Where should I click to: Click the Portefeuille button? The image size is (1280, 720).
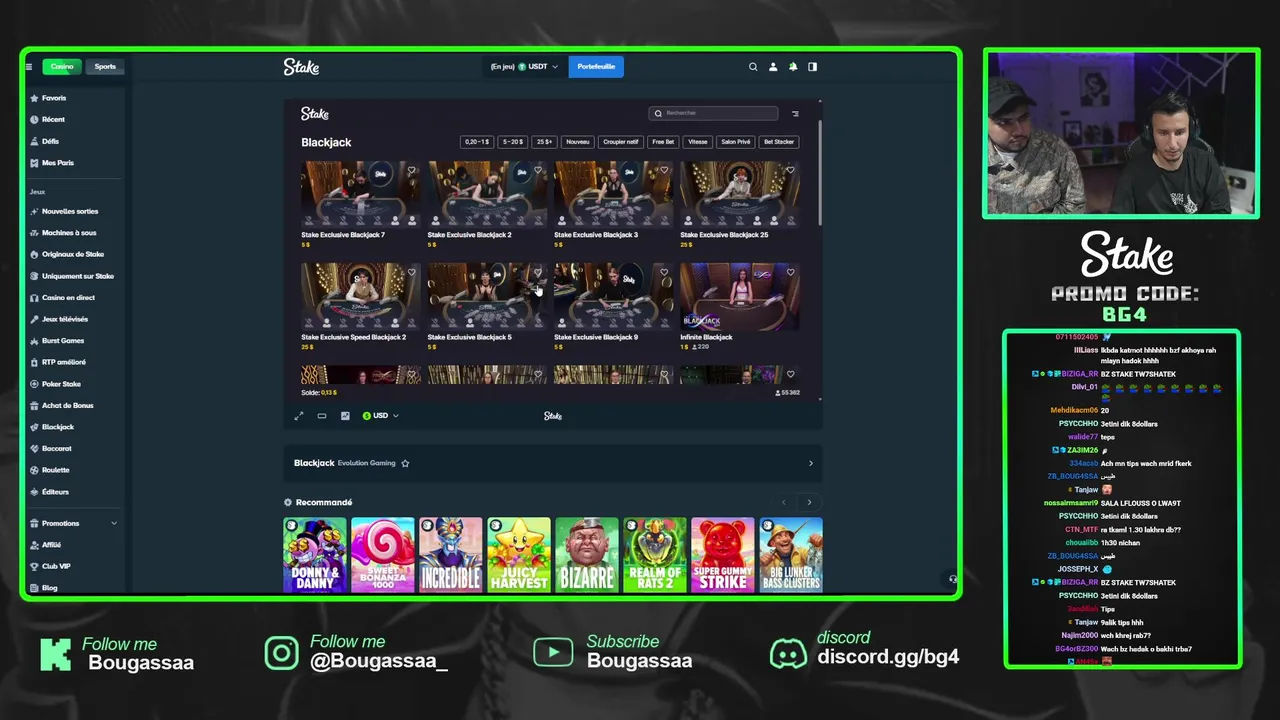tap(596, 67)
